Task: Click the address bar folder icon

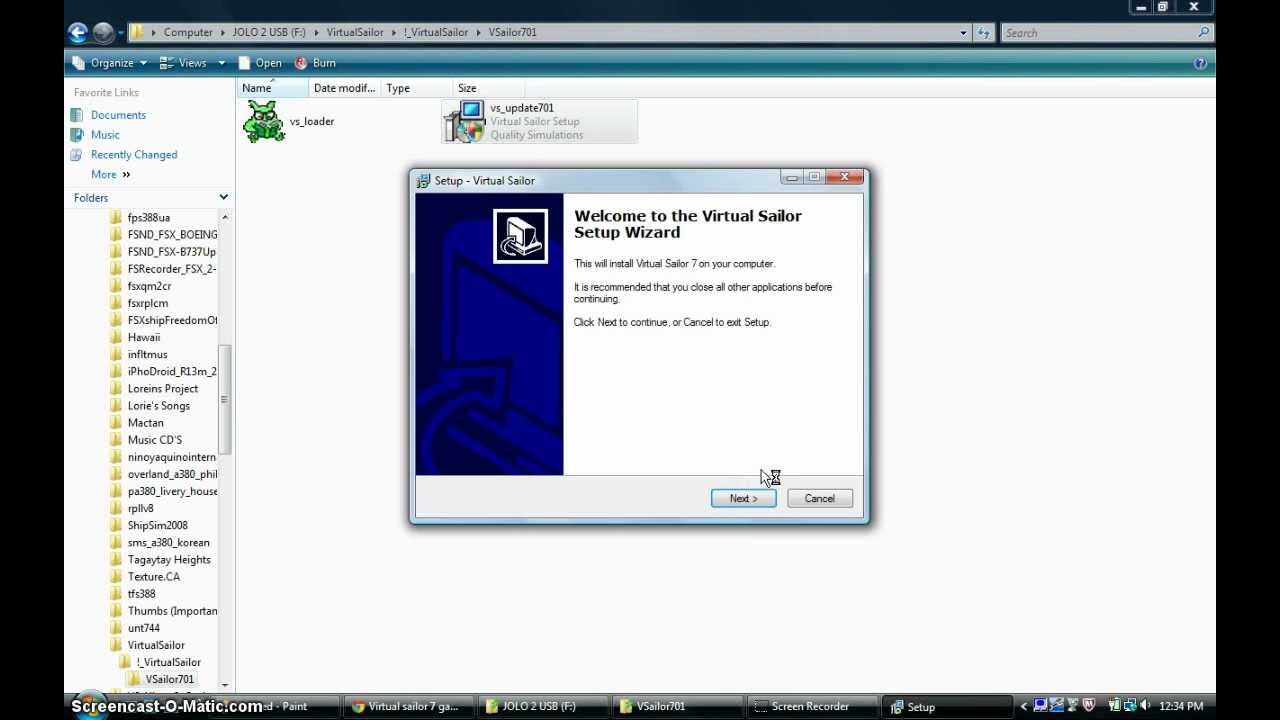Action: pos(138,32)
